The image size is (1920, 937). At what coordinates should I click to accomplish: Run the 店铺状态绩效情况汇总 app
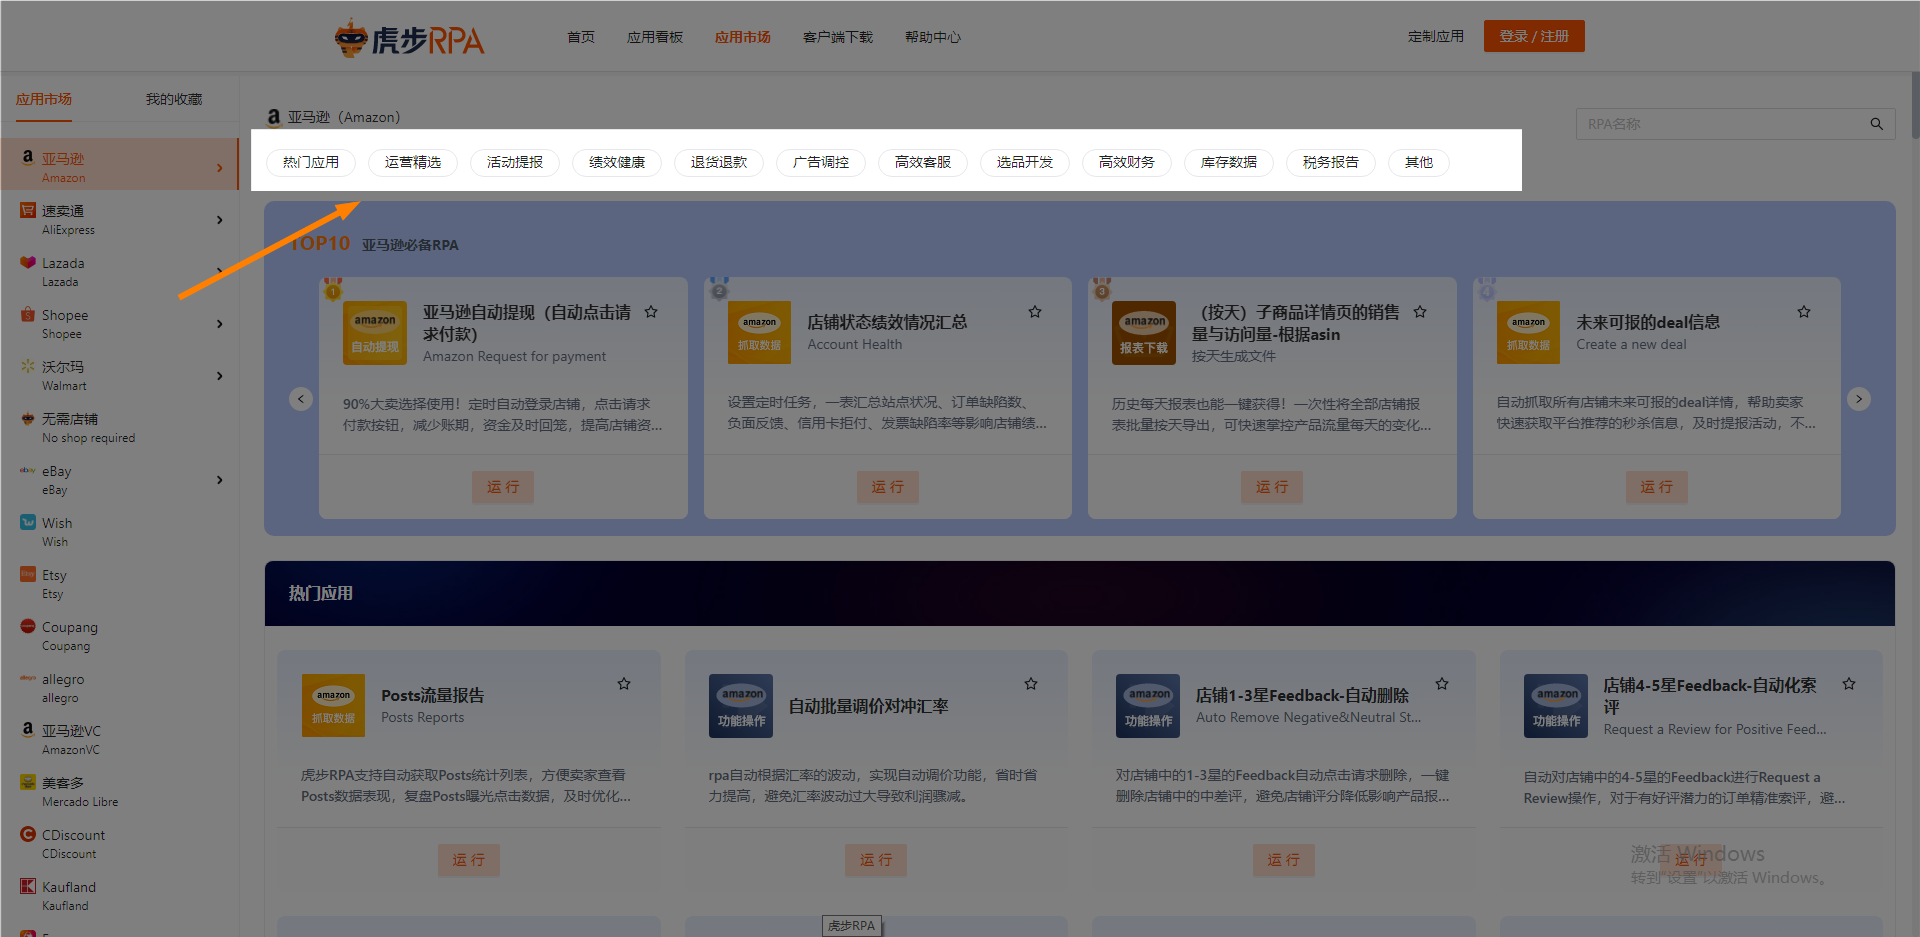point(888,487)
